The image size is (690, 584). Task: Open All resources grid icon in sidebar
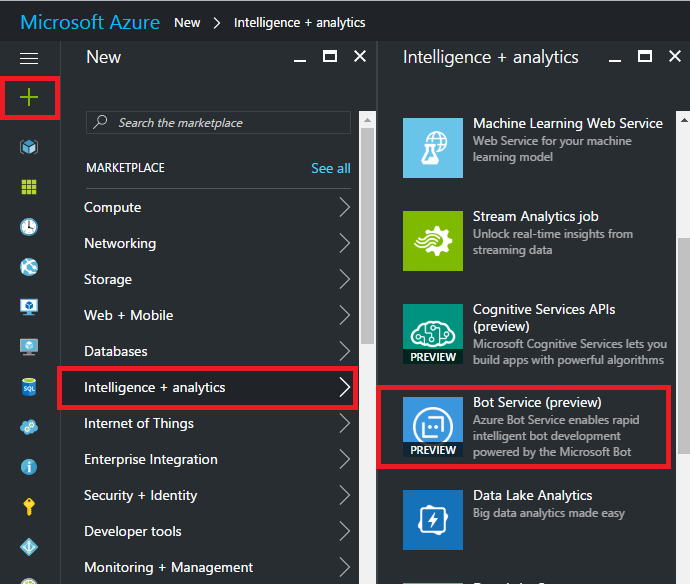click(29, 187)
